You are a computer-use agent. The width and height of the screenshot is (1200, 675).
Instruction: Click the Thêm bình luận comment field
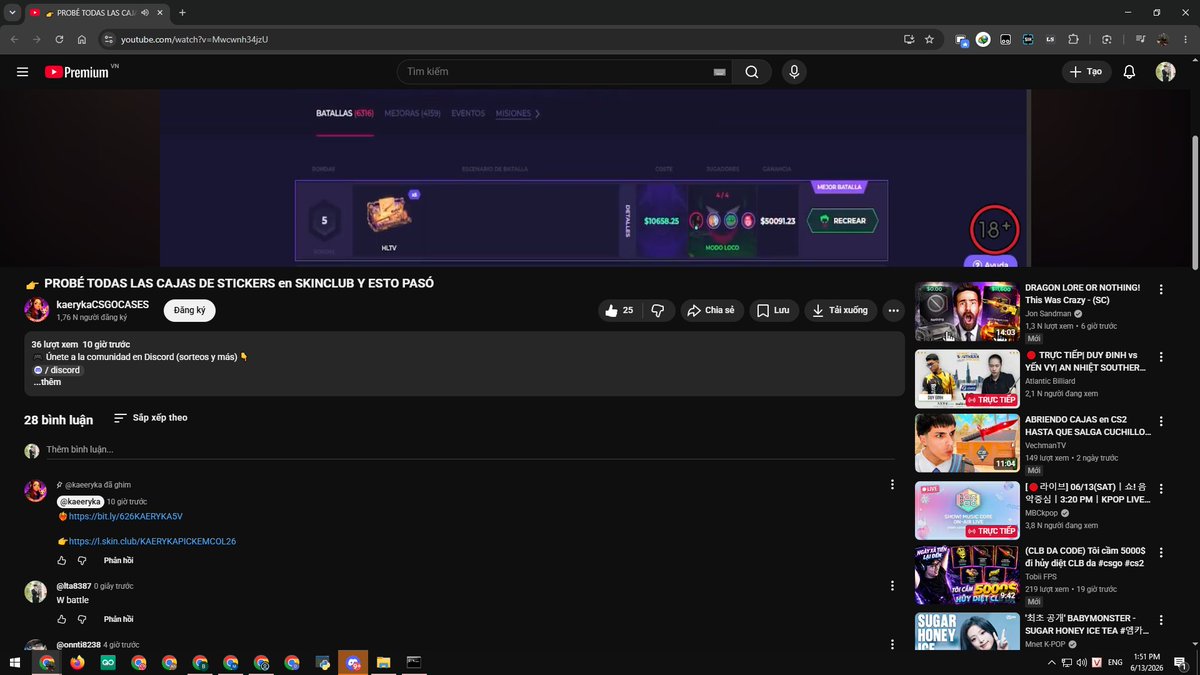(x=470, y=450)
